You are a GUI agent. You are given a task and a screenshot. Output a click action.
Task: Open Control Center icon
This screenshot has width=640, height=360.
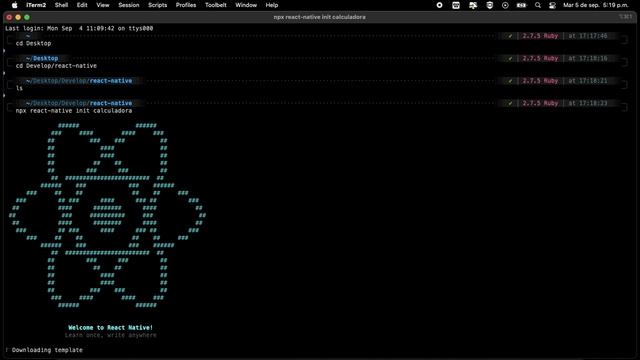552,5
